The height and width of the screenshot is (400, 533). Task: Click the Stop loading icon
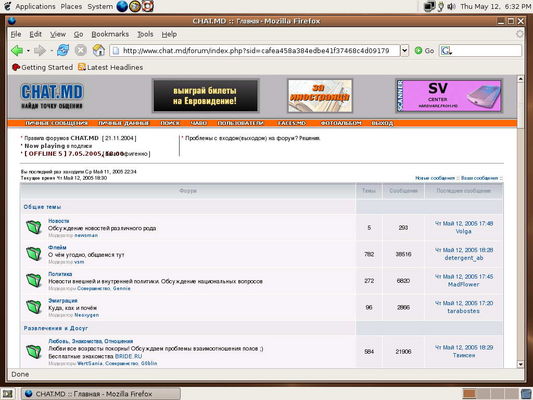81,51
